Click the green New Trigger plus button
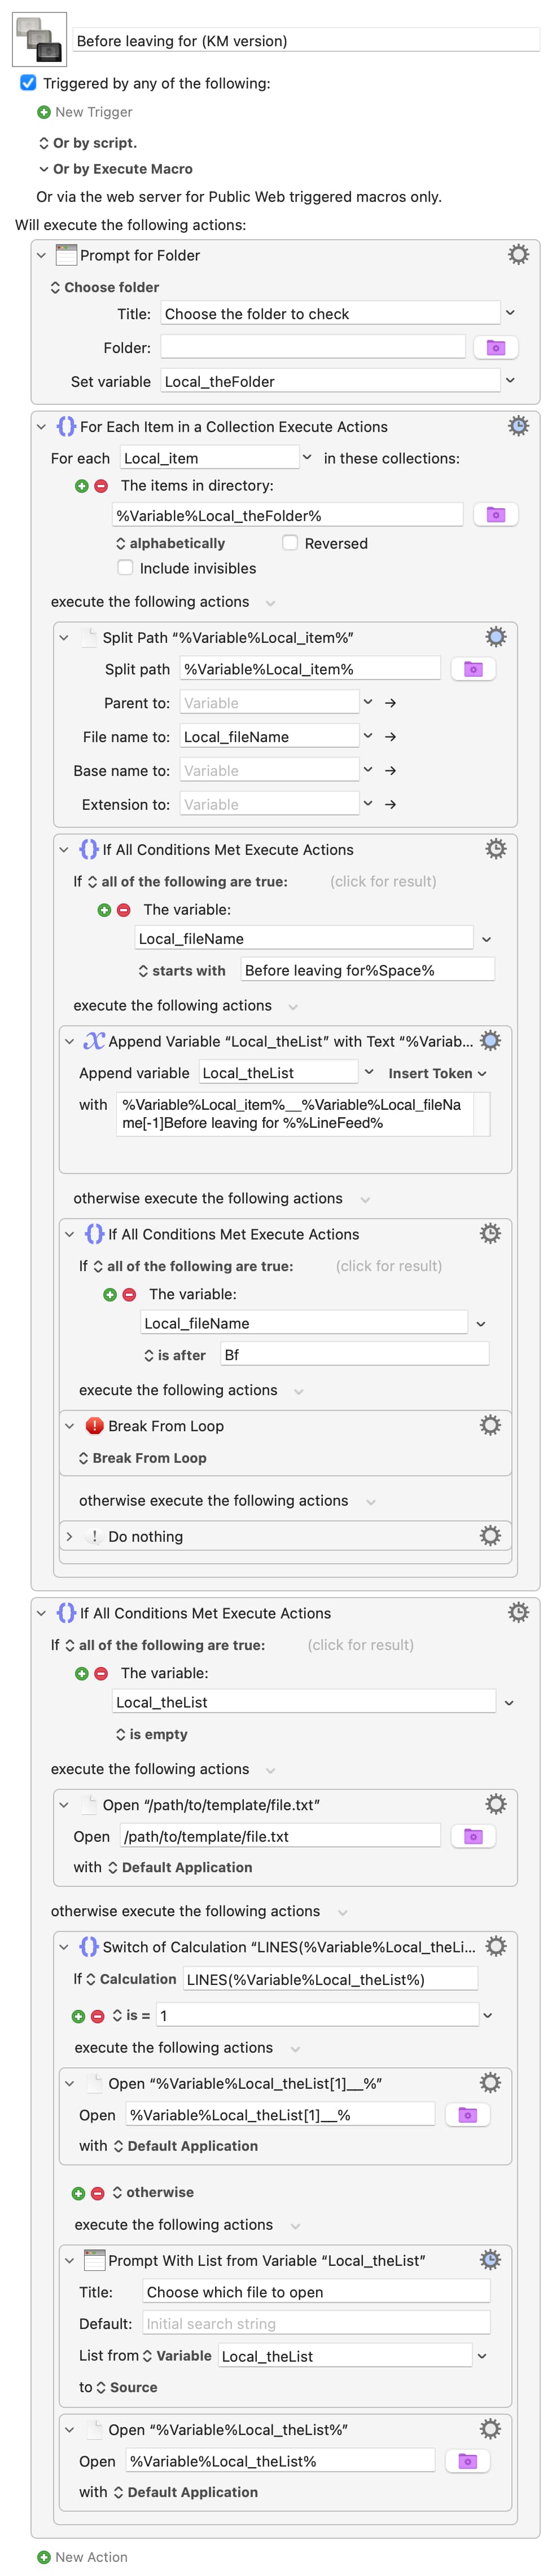Viewport: 552px width, 2576px height. 43,112
